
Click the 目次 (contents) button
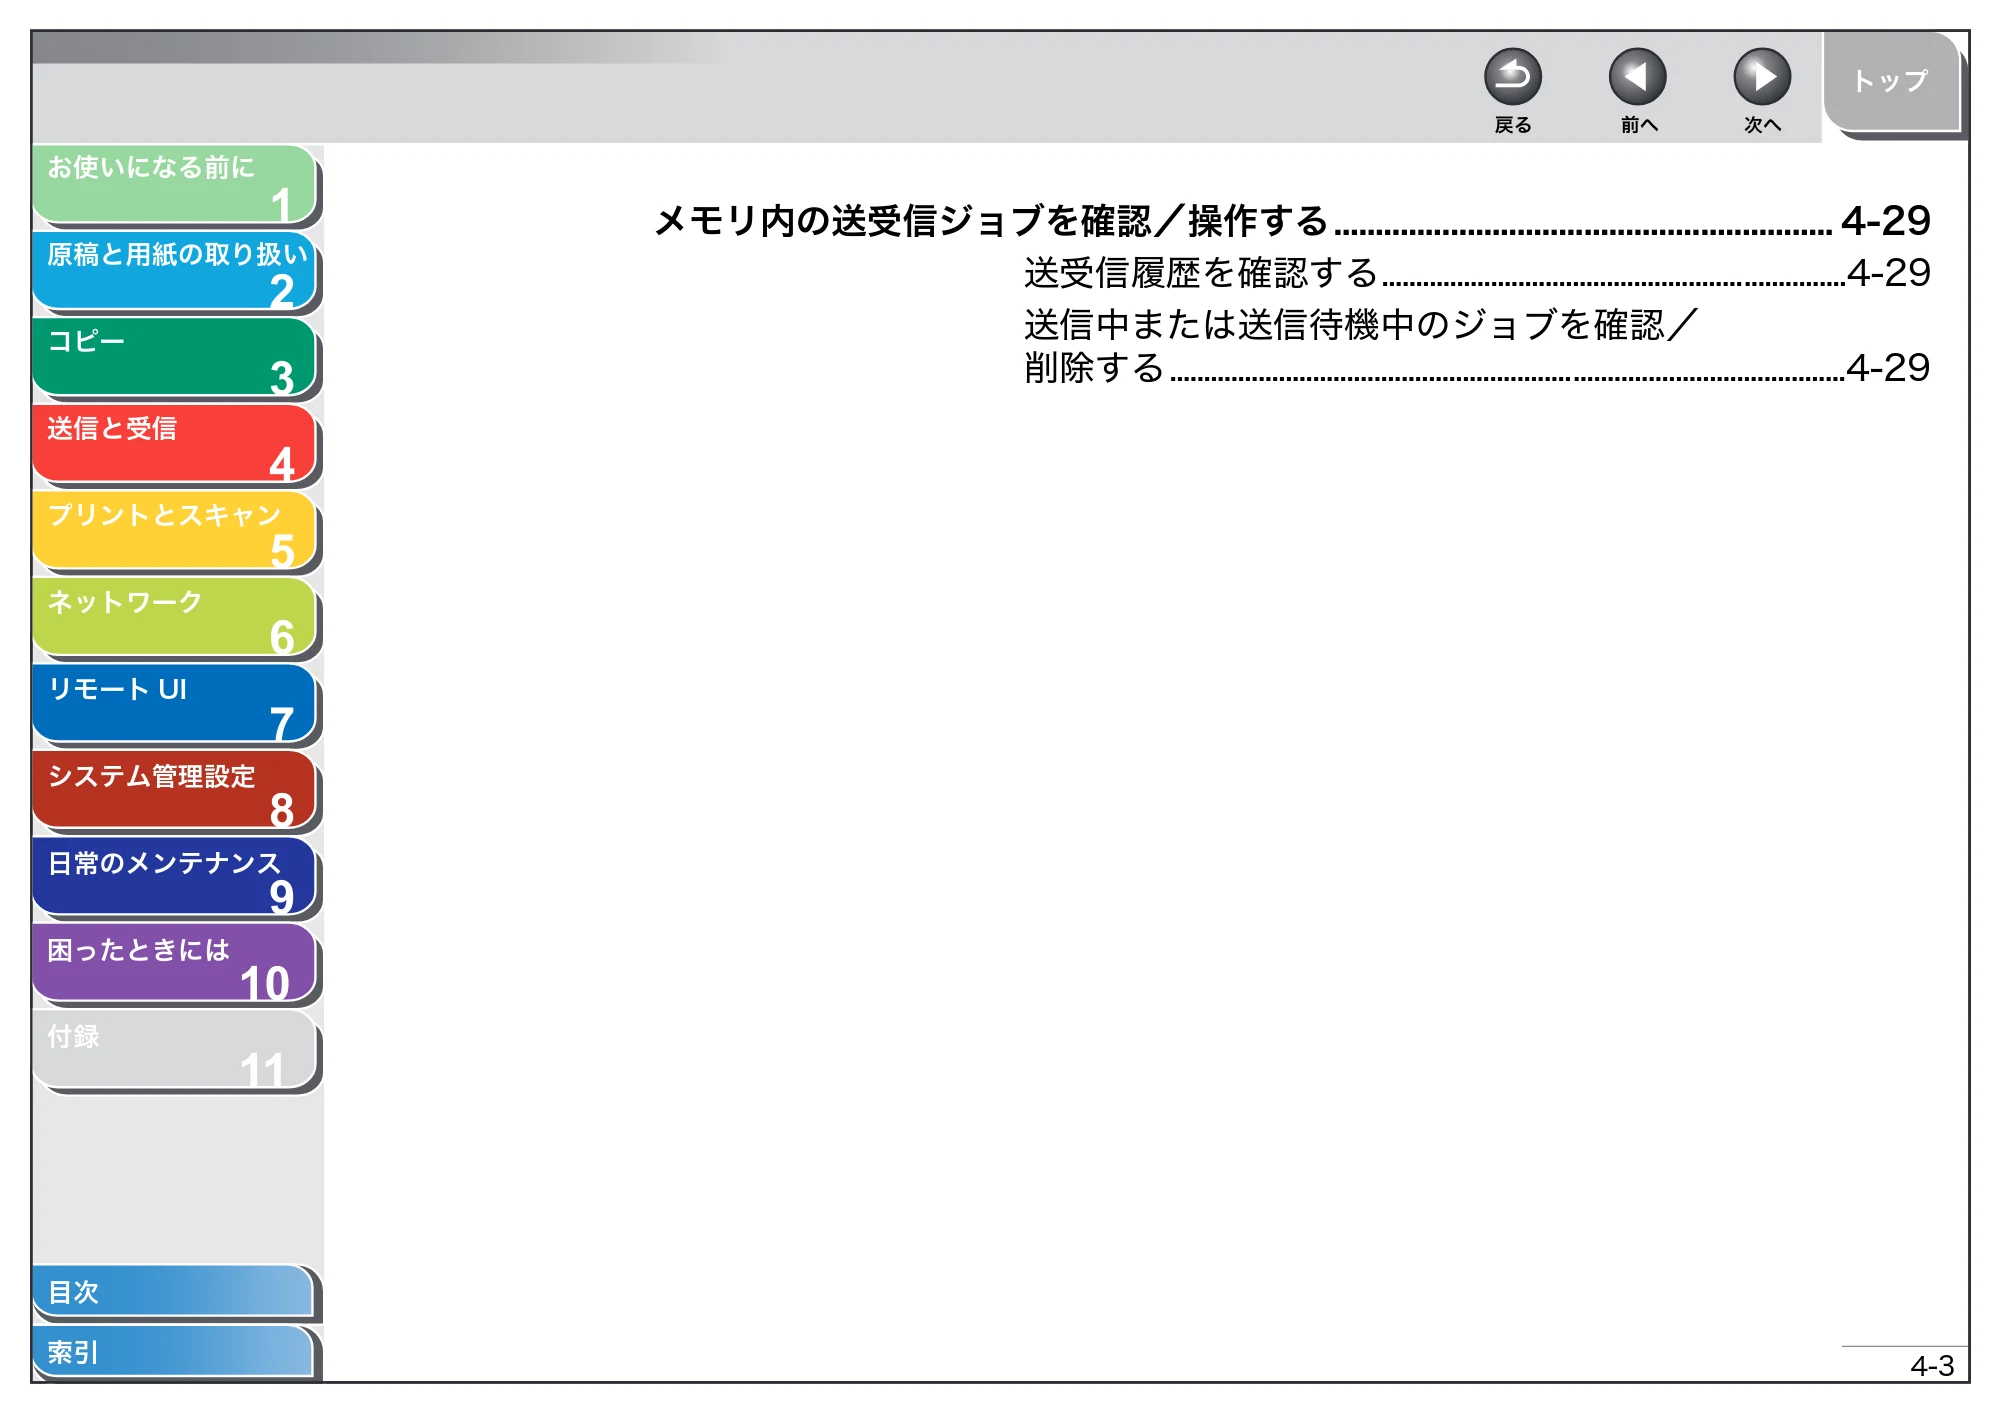coord(174,1292)
